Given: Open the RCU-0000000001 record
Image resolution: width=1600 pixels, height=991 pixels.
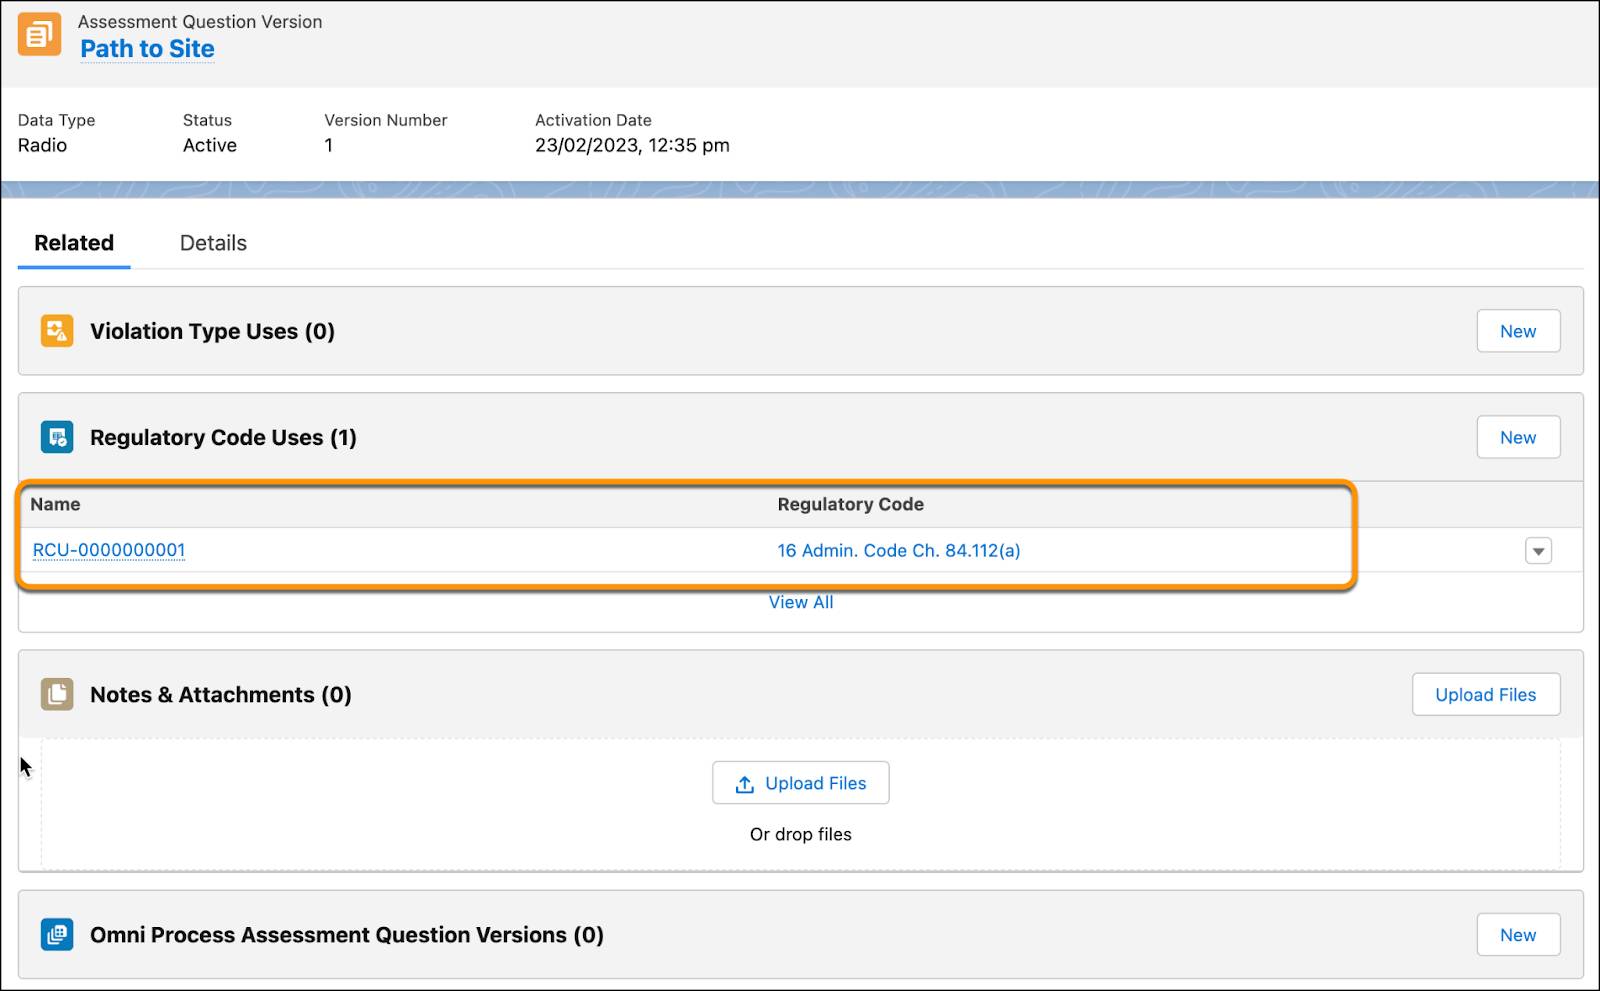Looking at the screenshot, I should coord(108,550).
